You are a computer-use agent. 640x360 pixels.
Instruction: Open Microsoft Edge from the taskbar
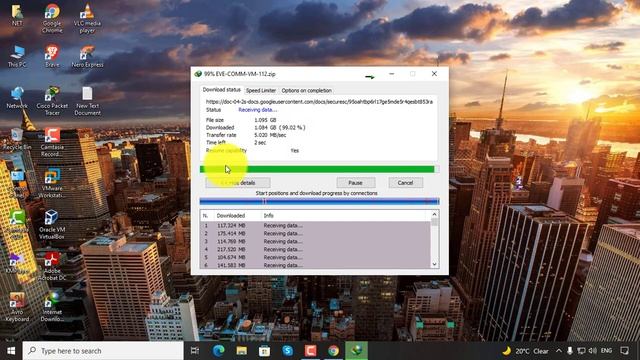tap(218, 351)
